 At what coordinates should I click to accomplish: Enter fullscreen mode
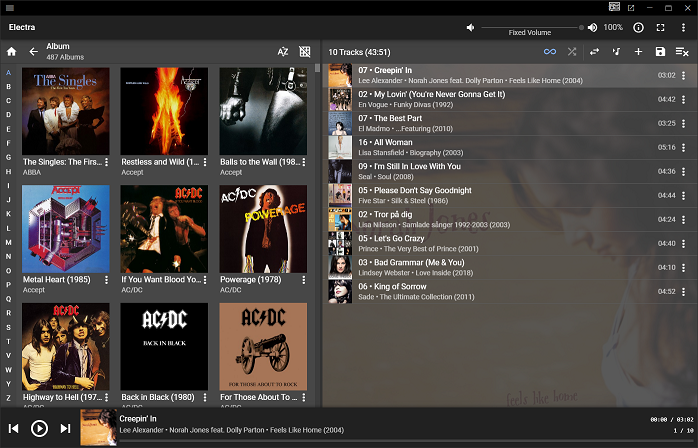click(661, 28)
